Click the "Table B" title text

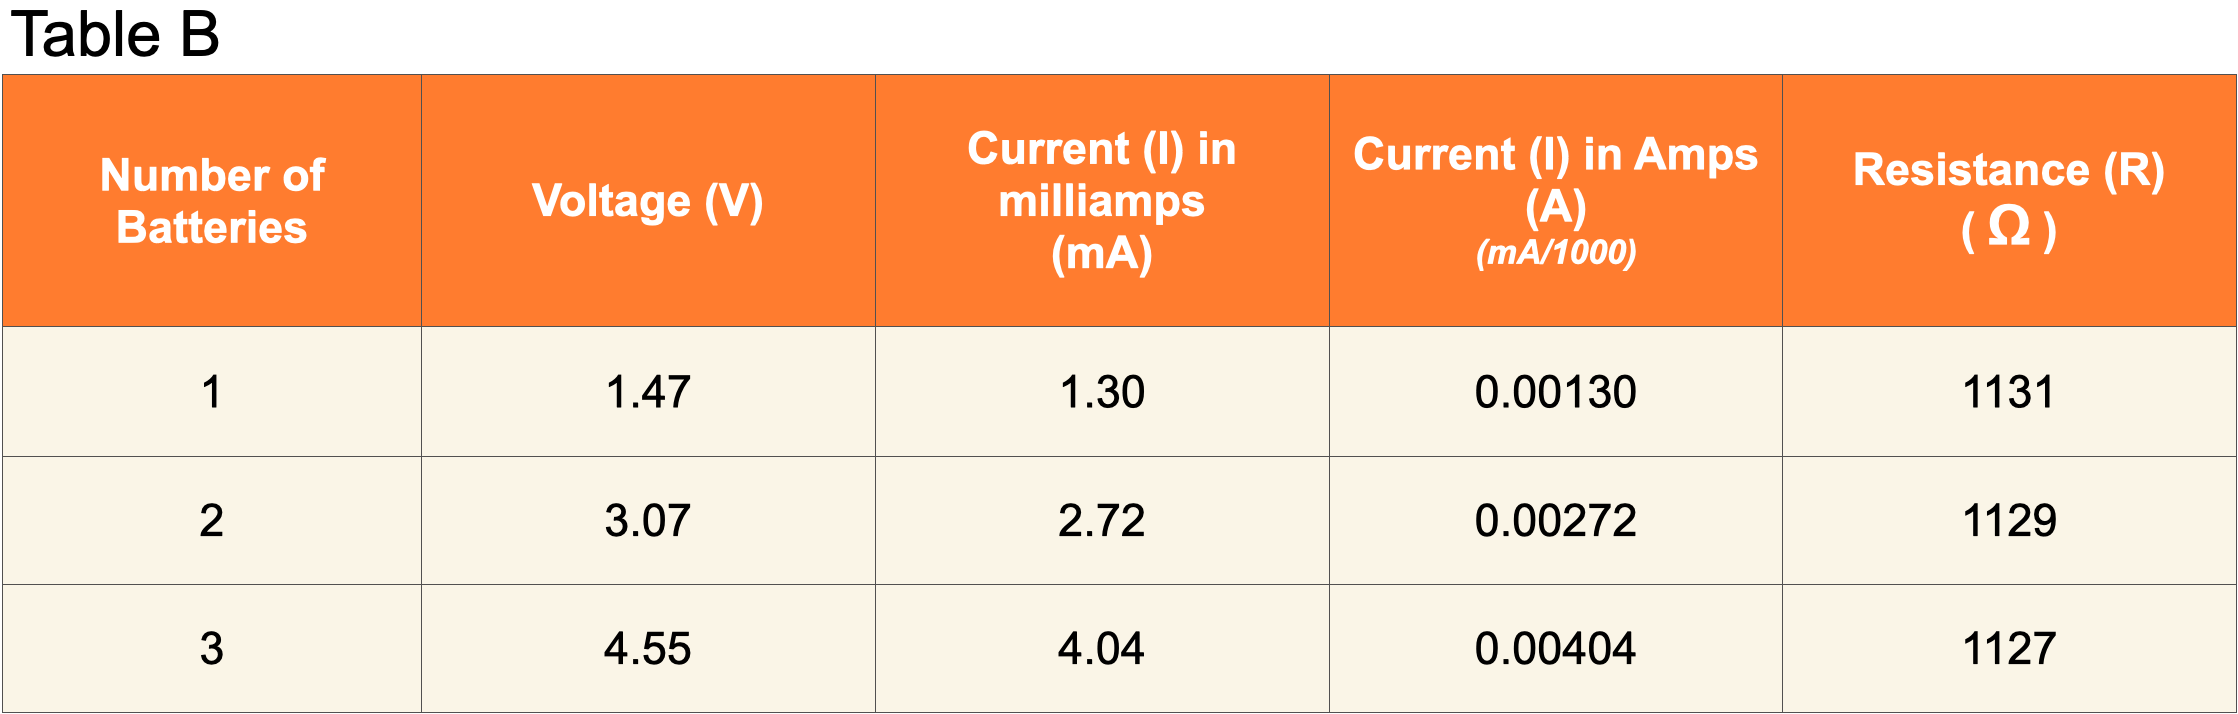(114, 34)
